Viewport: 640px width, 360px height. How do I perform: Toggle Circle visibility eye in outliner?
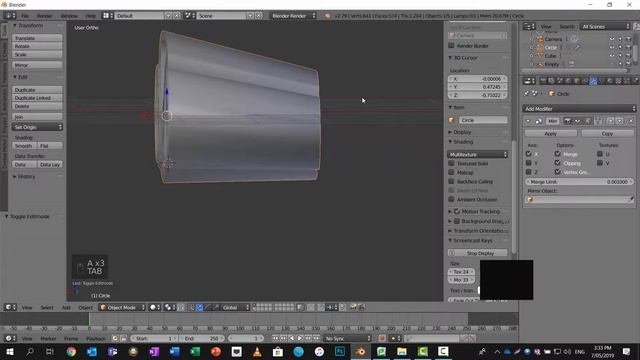click(x=611, y=47)
